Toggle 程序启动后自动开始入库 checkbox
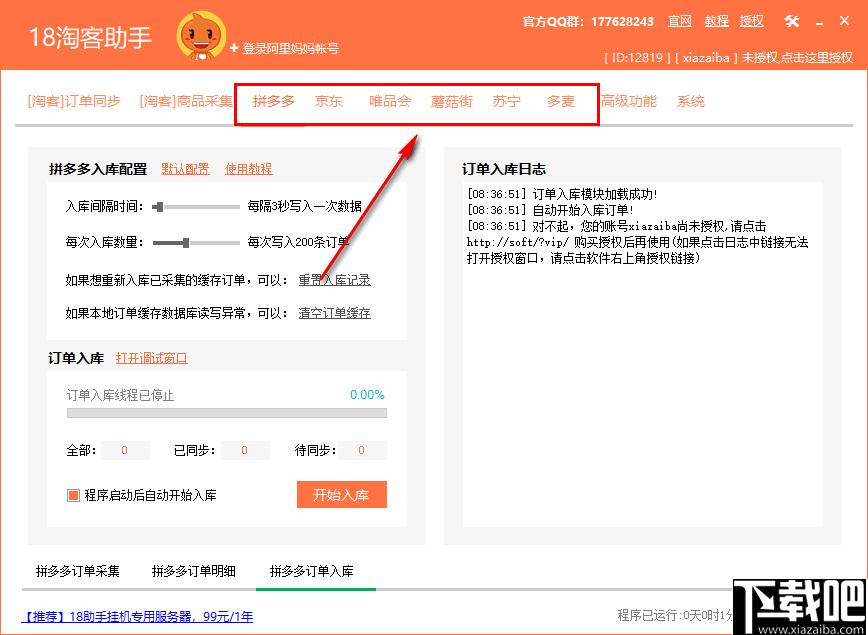The width and height of the screenshot is (868, 635). pyautogui.click(x=73, y=495)
